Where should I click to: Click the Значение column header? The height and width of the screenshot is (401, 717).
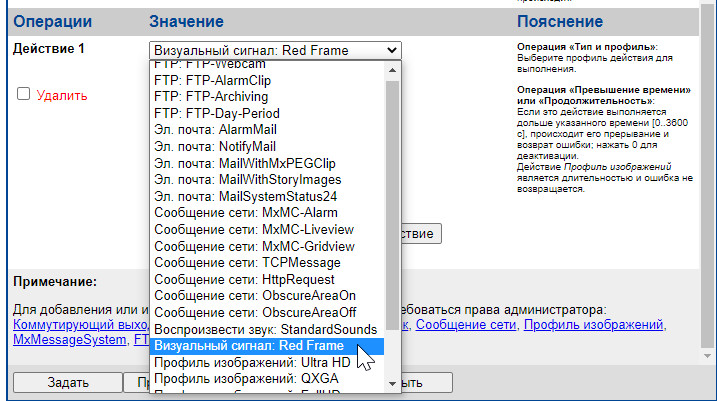coord(186,21)
